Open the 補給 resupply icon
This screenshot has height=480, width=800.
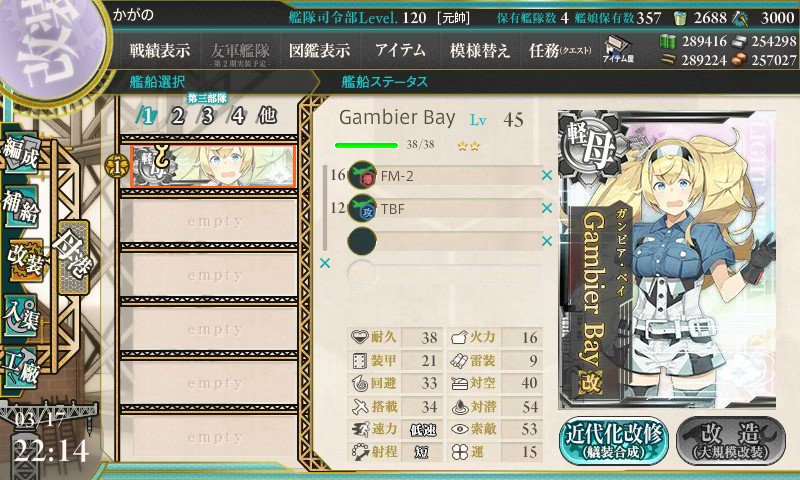[20, 206]
